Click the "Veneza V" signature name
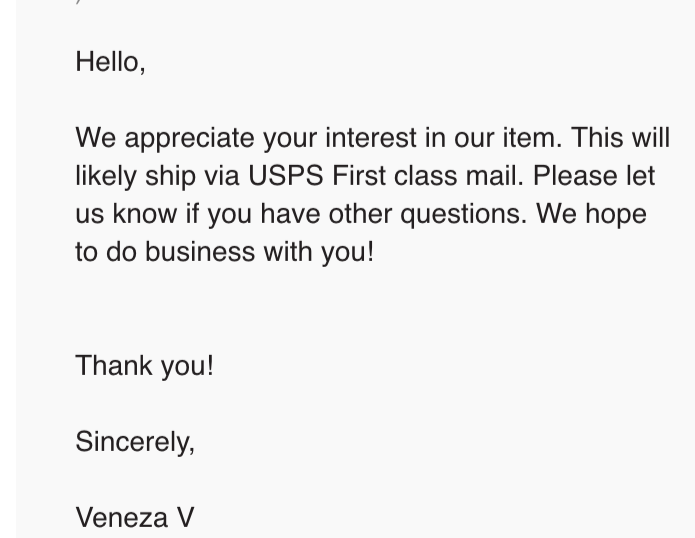695x538 pixels. click(x=134, y=517)
